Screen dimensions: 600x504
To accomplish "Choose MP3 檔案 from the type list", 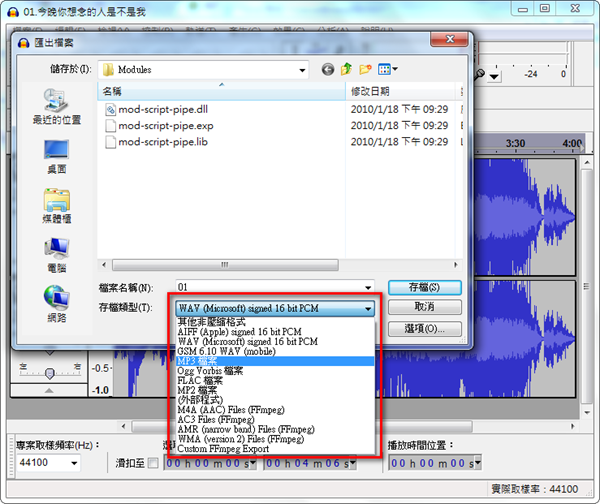I will [x=275, y=361].
